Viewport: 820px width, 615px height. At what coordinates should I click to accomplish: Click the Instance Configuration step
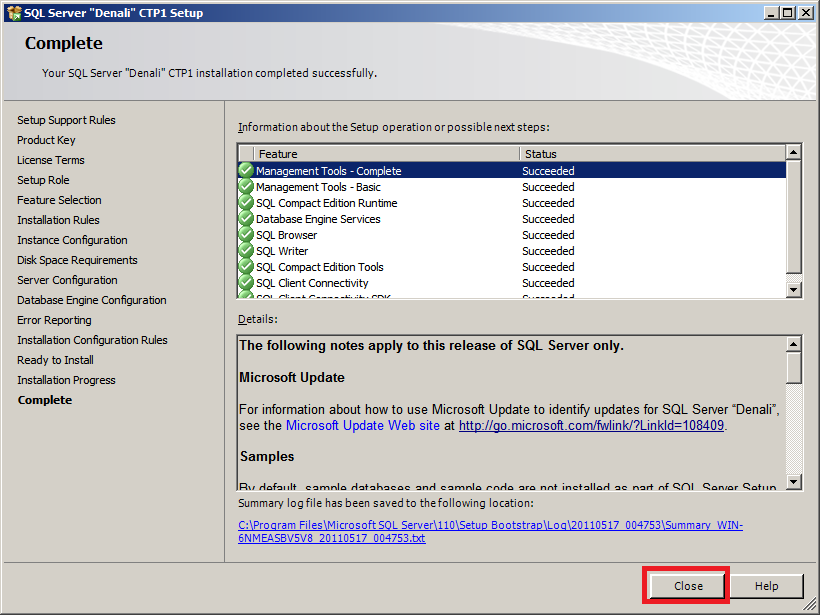(x=72, y=240)
